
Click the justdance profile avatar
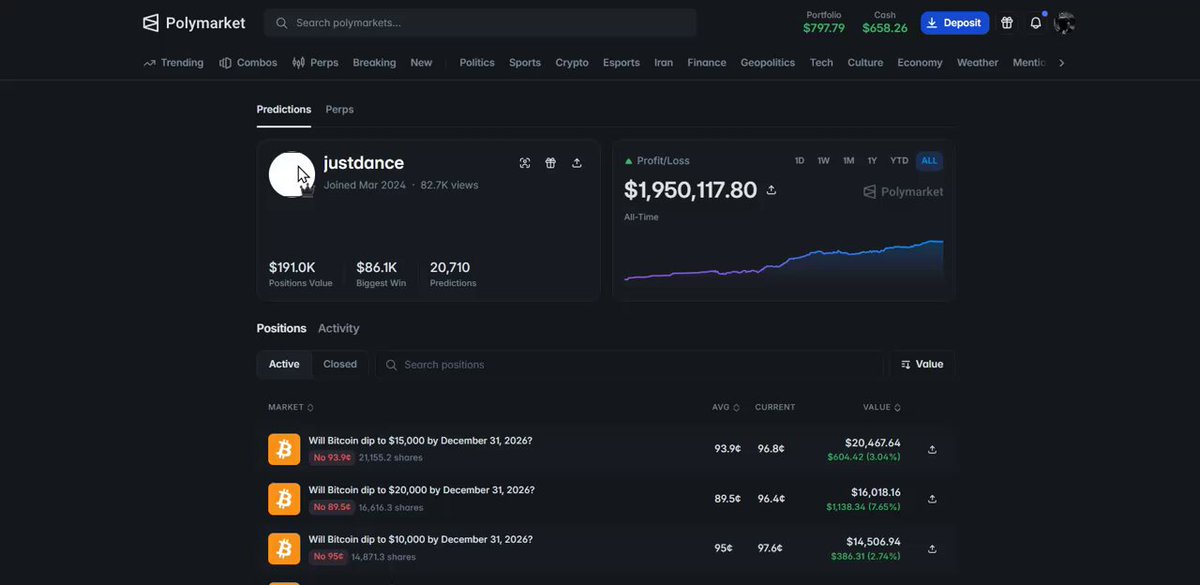pyautogui.click(x=292, y=174)
